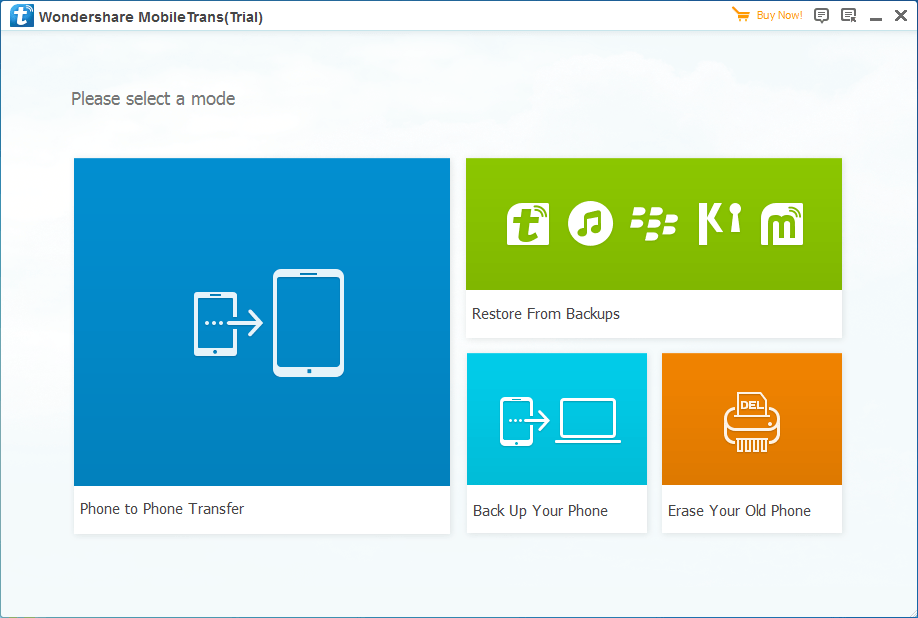Image resolution: width=918 pixels, height=618 pixels.
Task: Click the Restore From Backups label
Action: (x=545, y=313)
